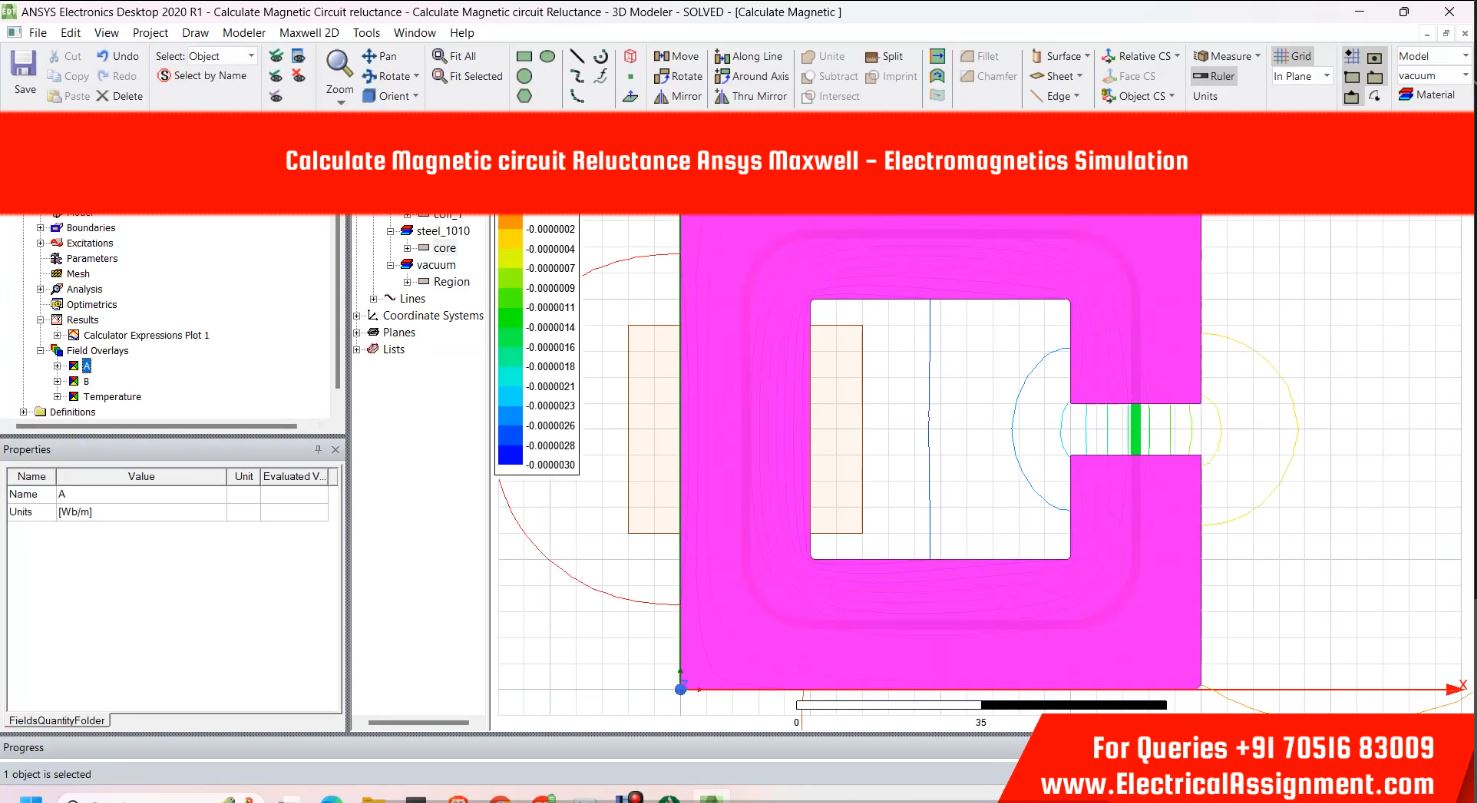Toggle the Ruler display button
This screenshot has height=803, width=1477.
[x=1214, y=76]
